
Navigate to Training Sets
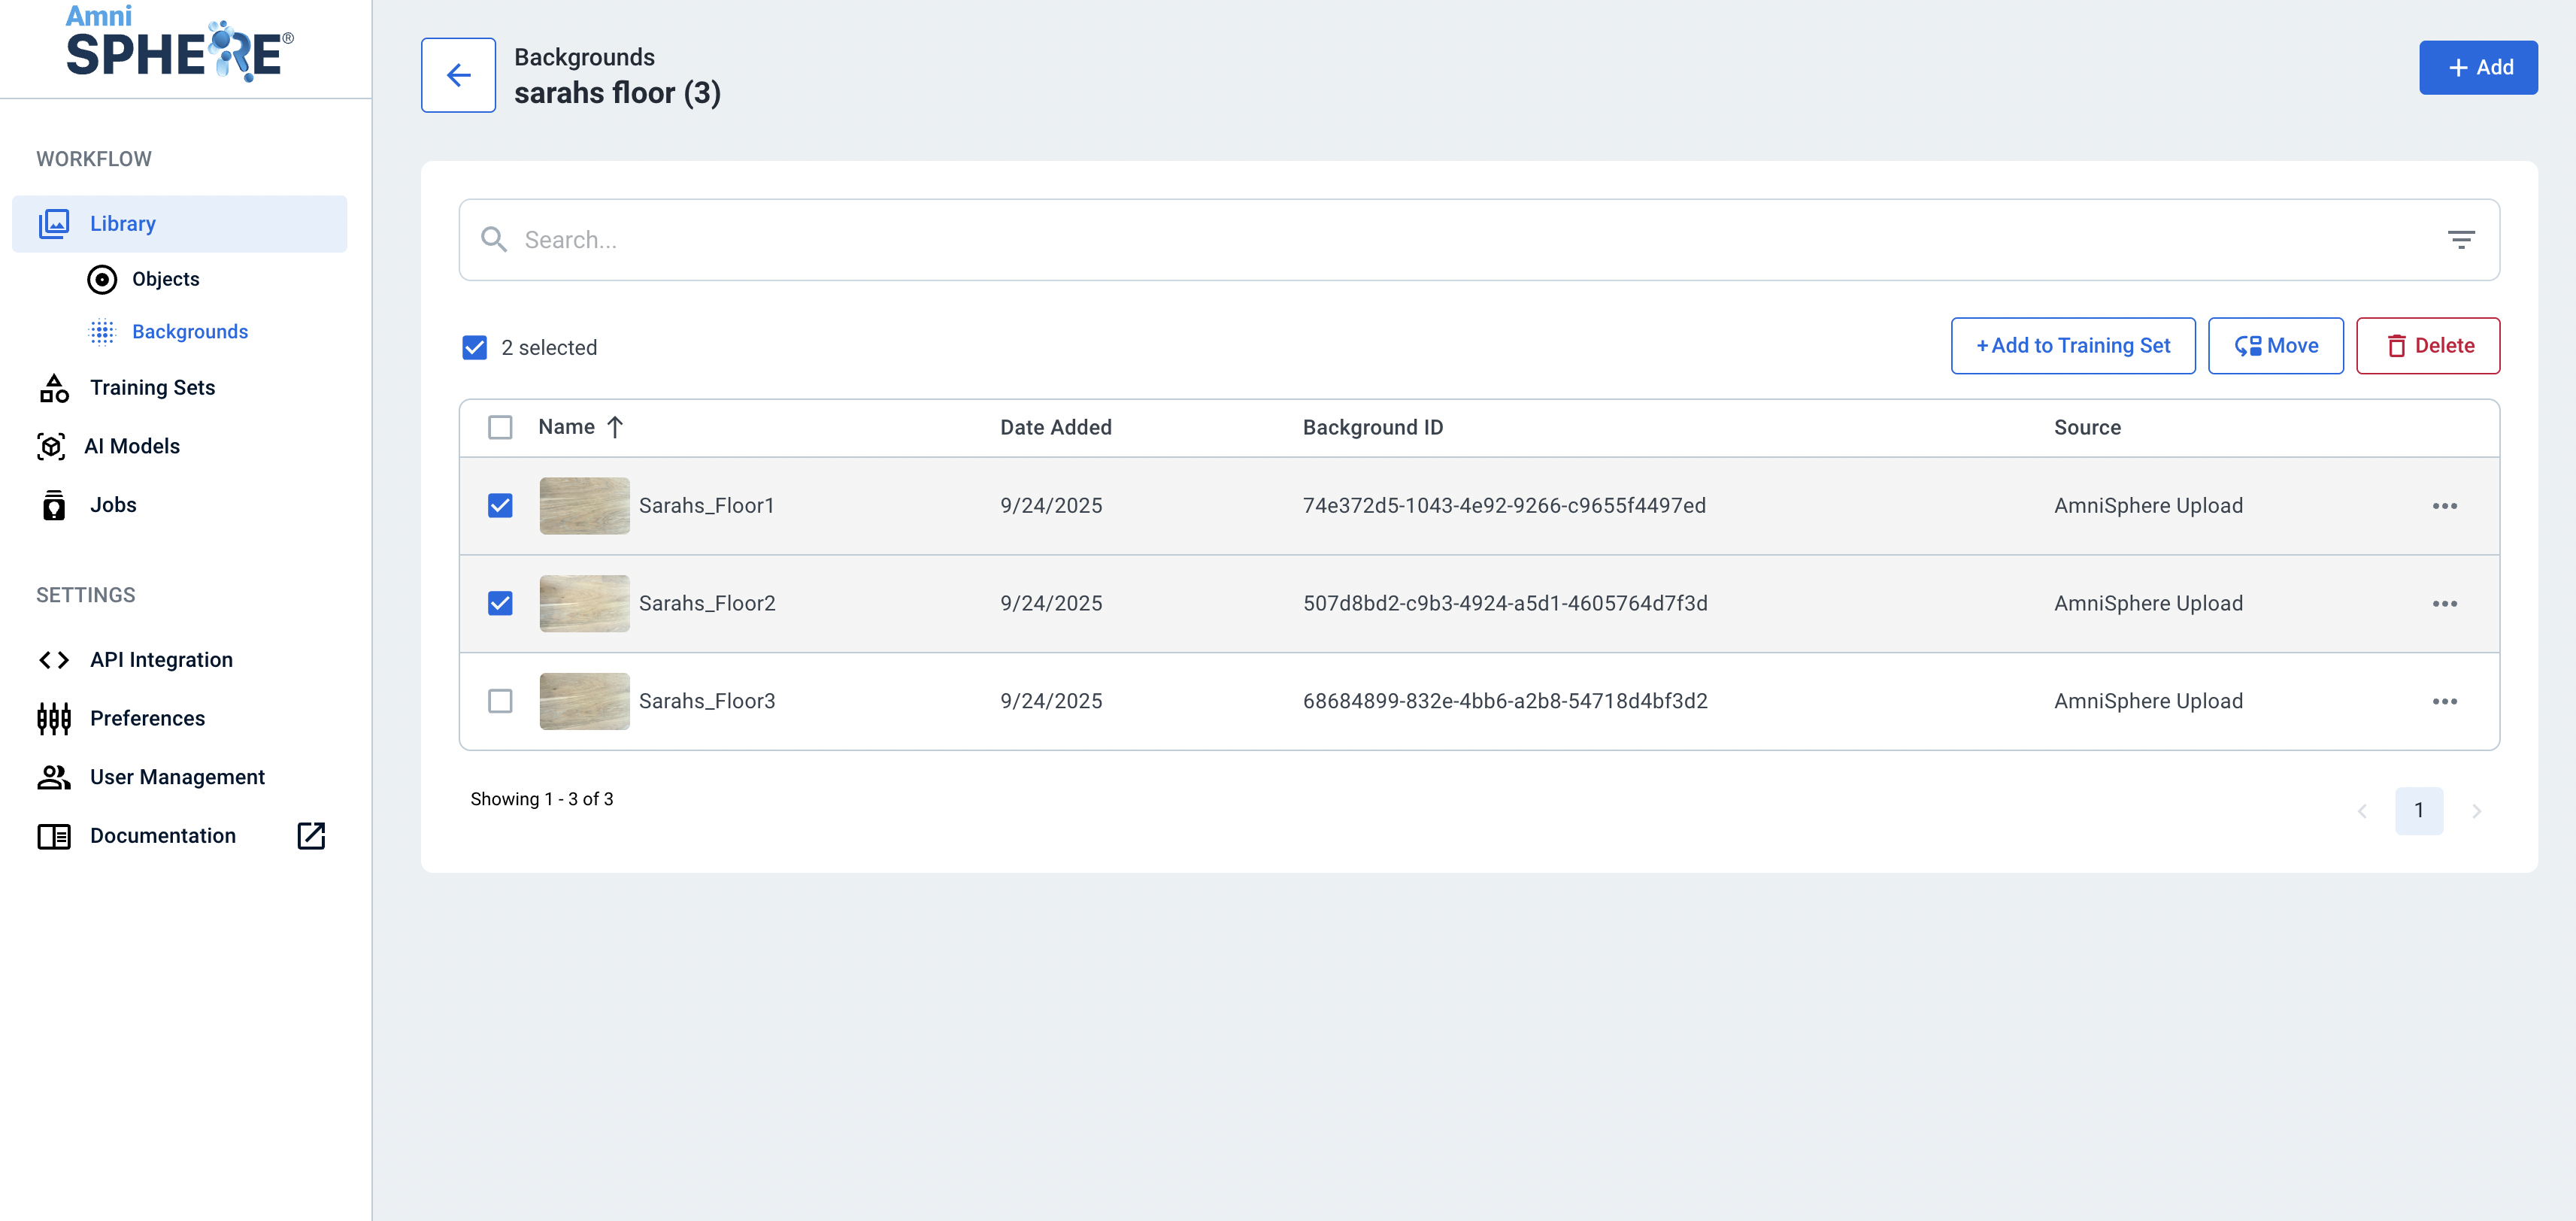tap(153, 388)
